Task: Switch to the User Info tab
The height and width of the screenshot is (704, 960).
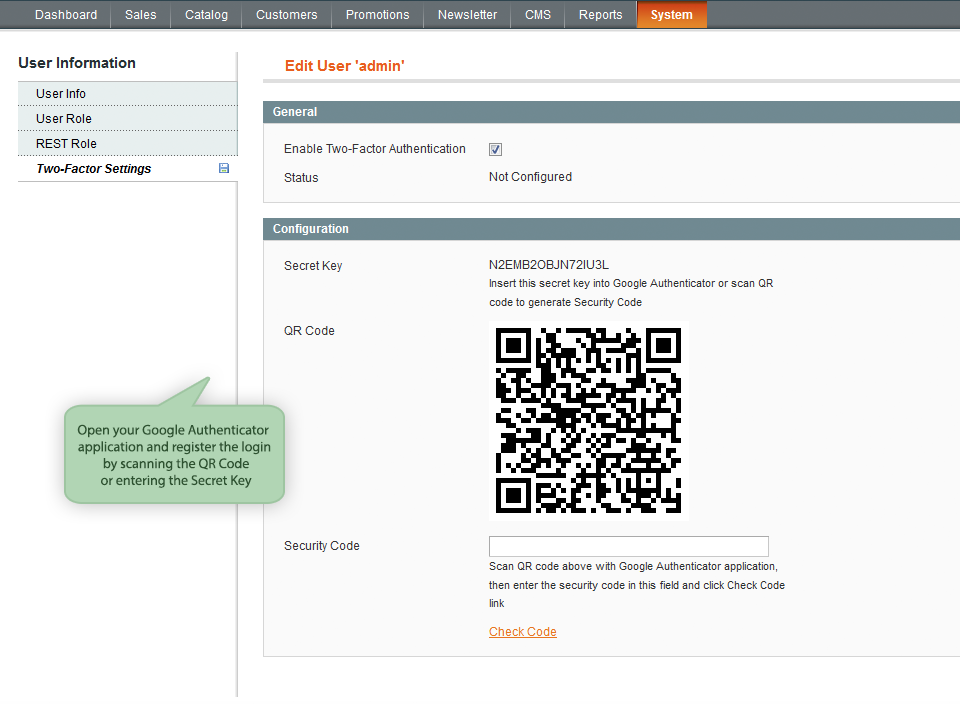Action: (127, 94)
